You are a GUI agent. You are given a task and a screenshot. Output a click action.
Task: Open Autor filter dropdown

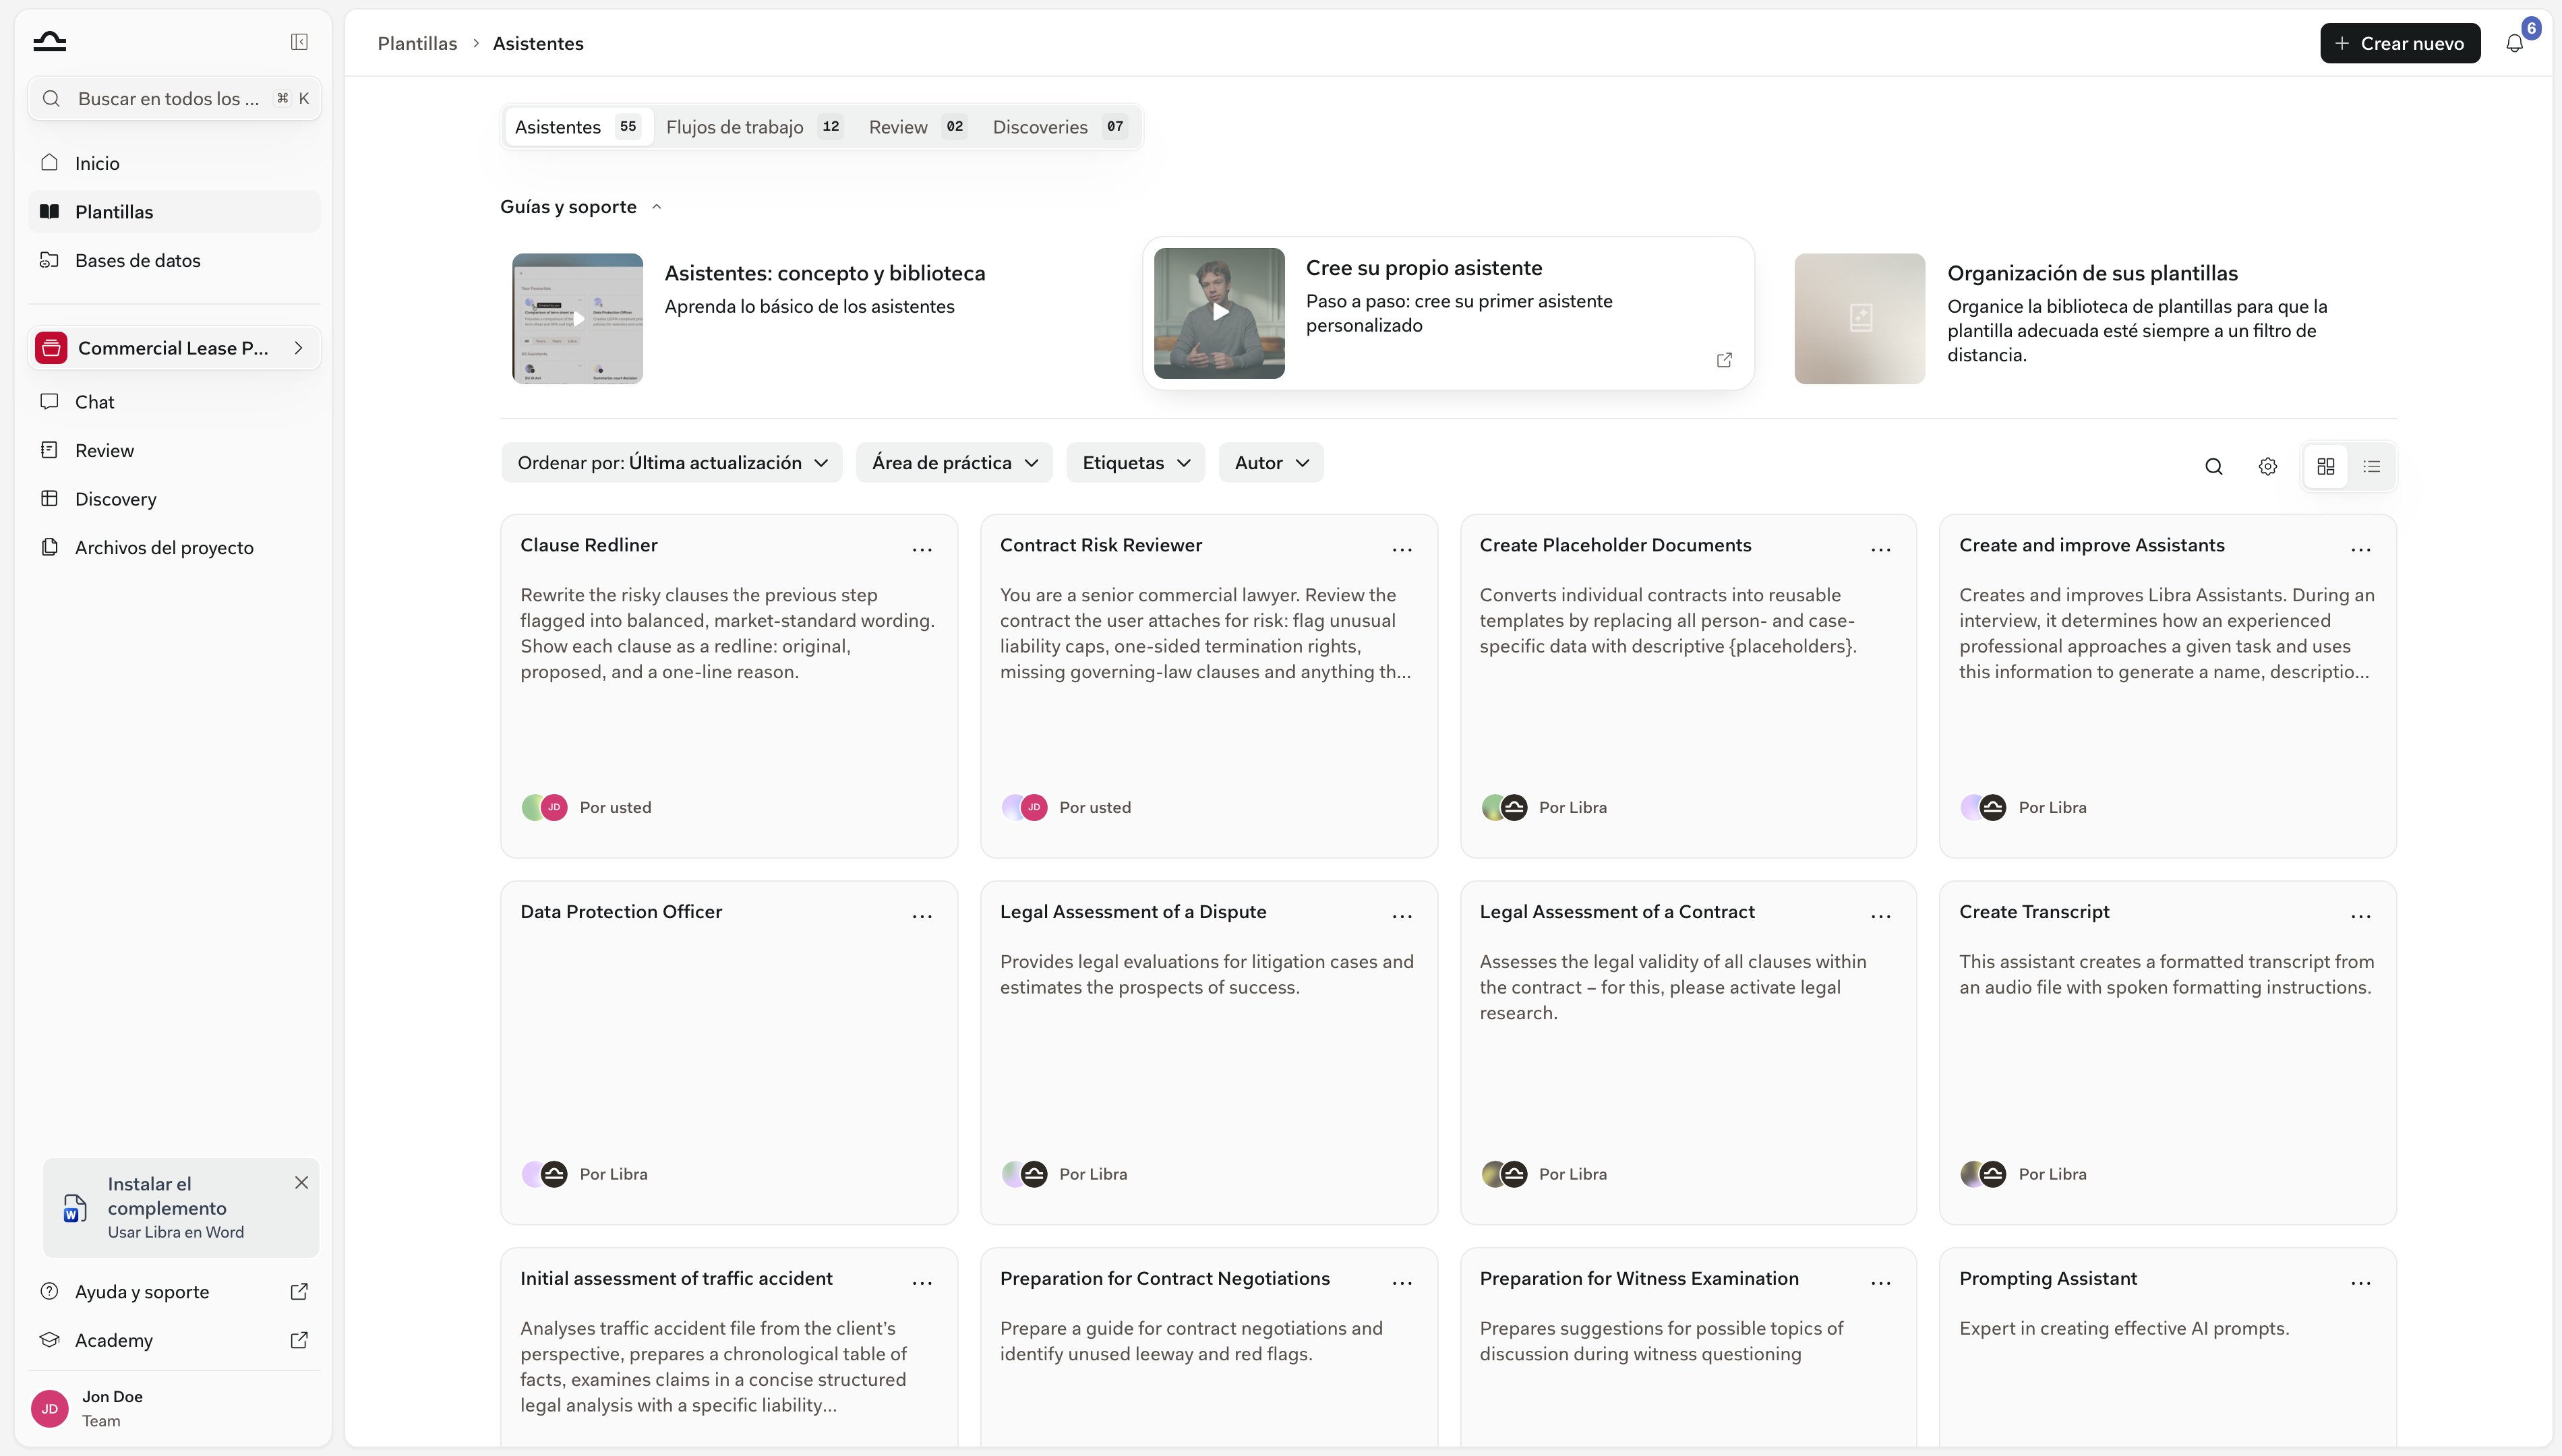click(1270, 463)
